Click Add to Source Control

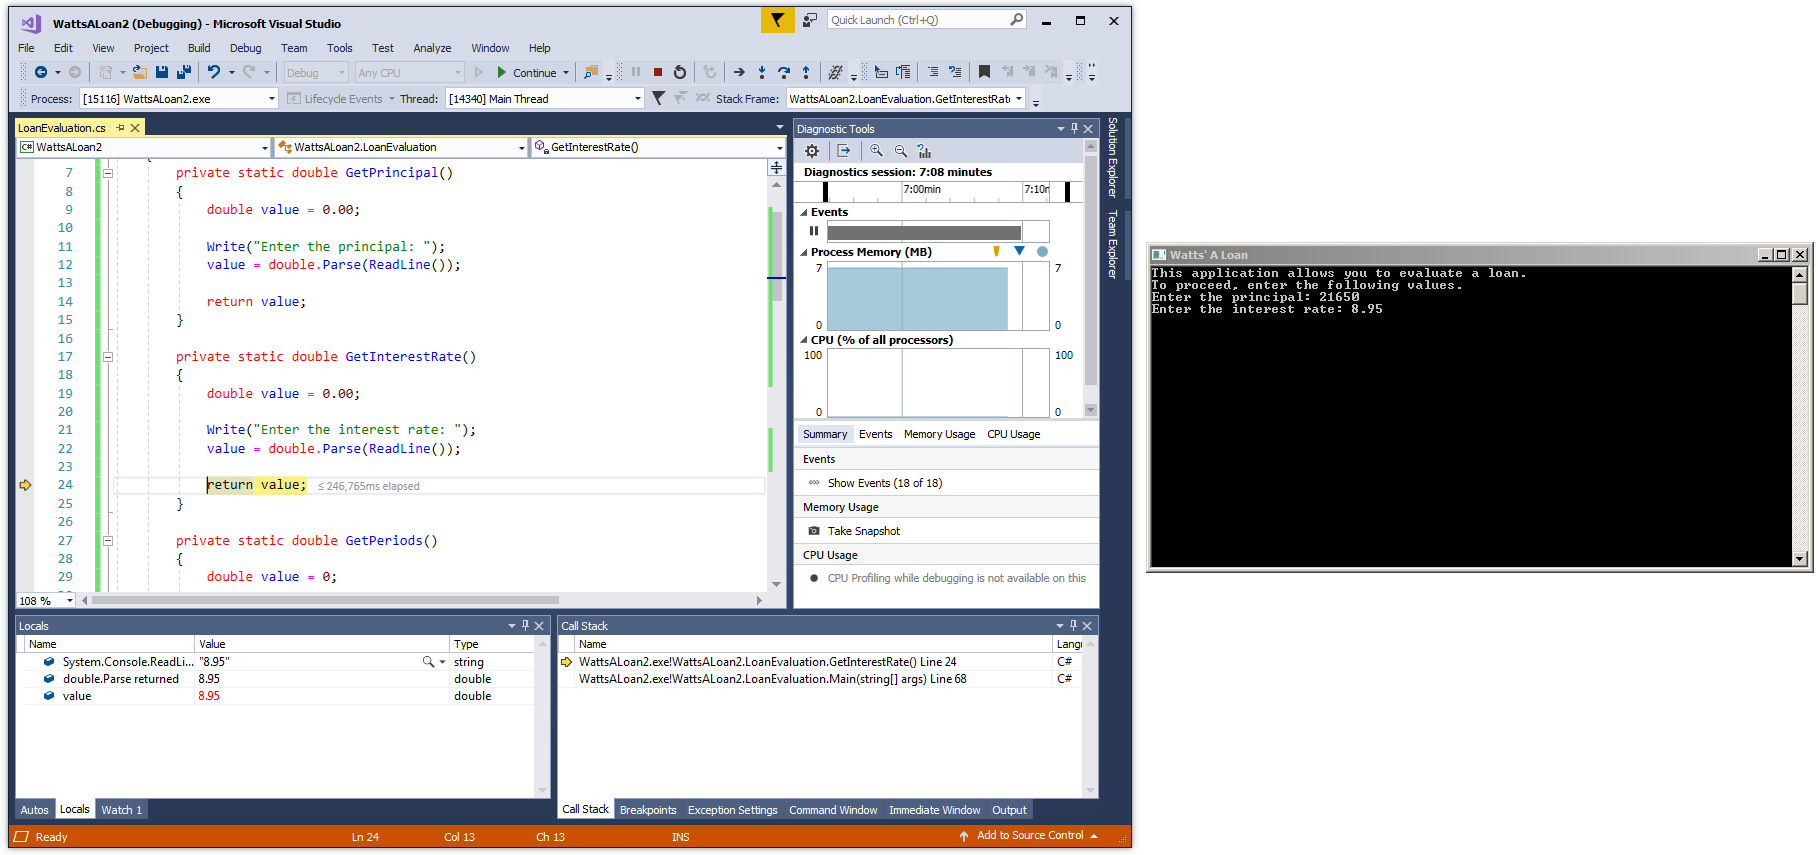coord(1029,836)
